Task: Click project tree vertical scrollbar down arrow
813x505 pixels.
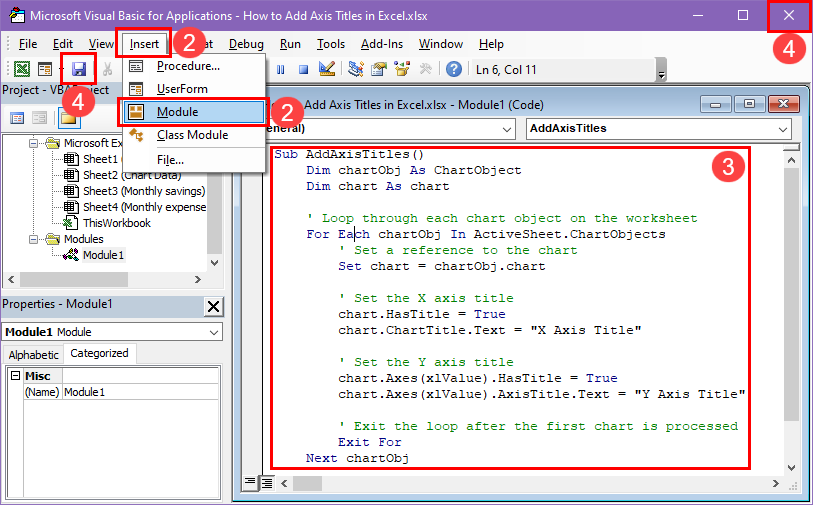Action: point(215,262)
